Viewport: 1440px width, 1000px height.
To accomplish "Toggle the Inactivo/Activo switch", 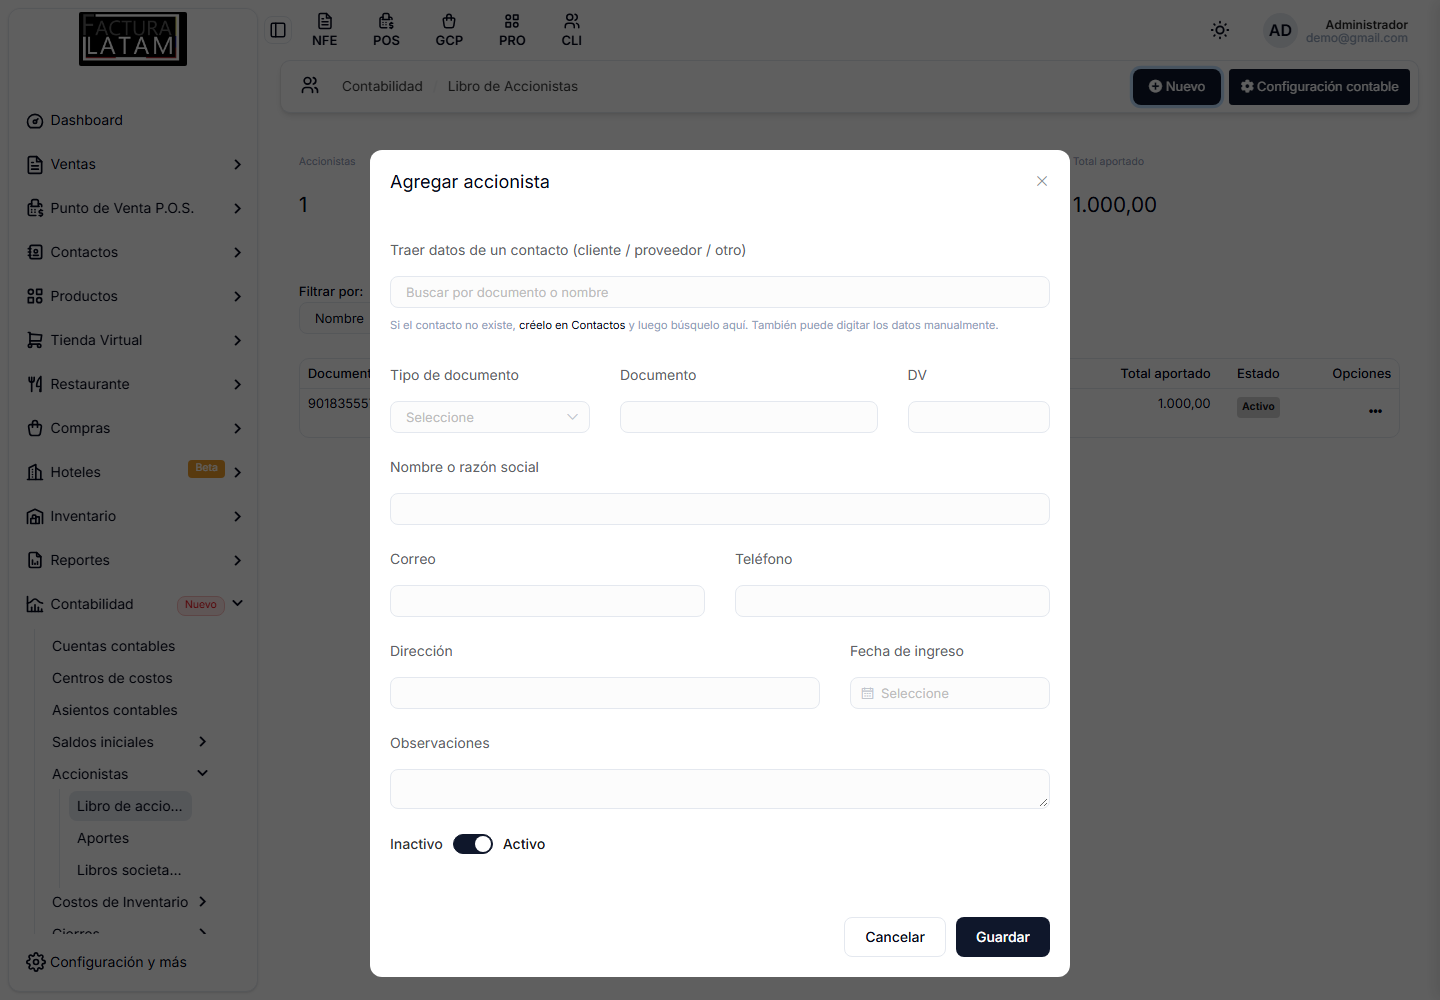I will tap(473, 844).
